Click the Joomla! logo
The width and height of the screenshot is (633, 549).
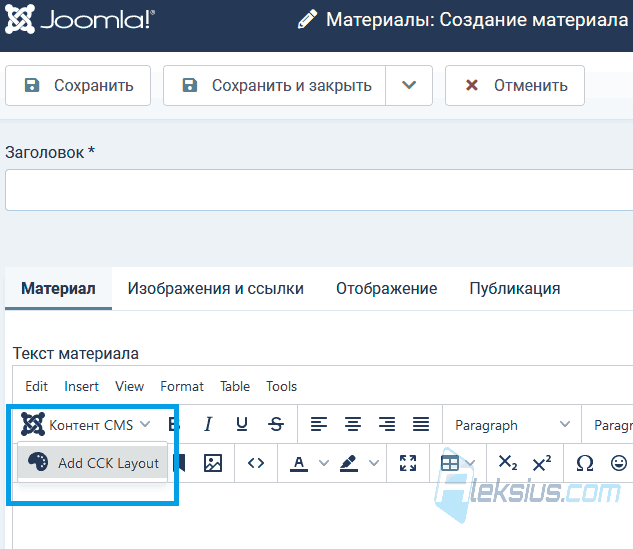tap(80, 19)
